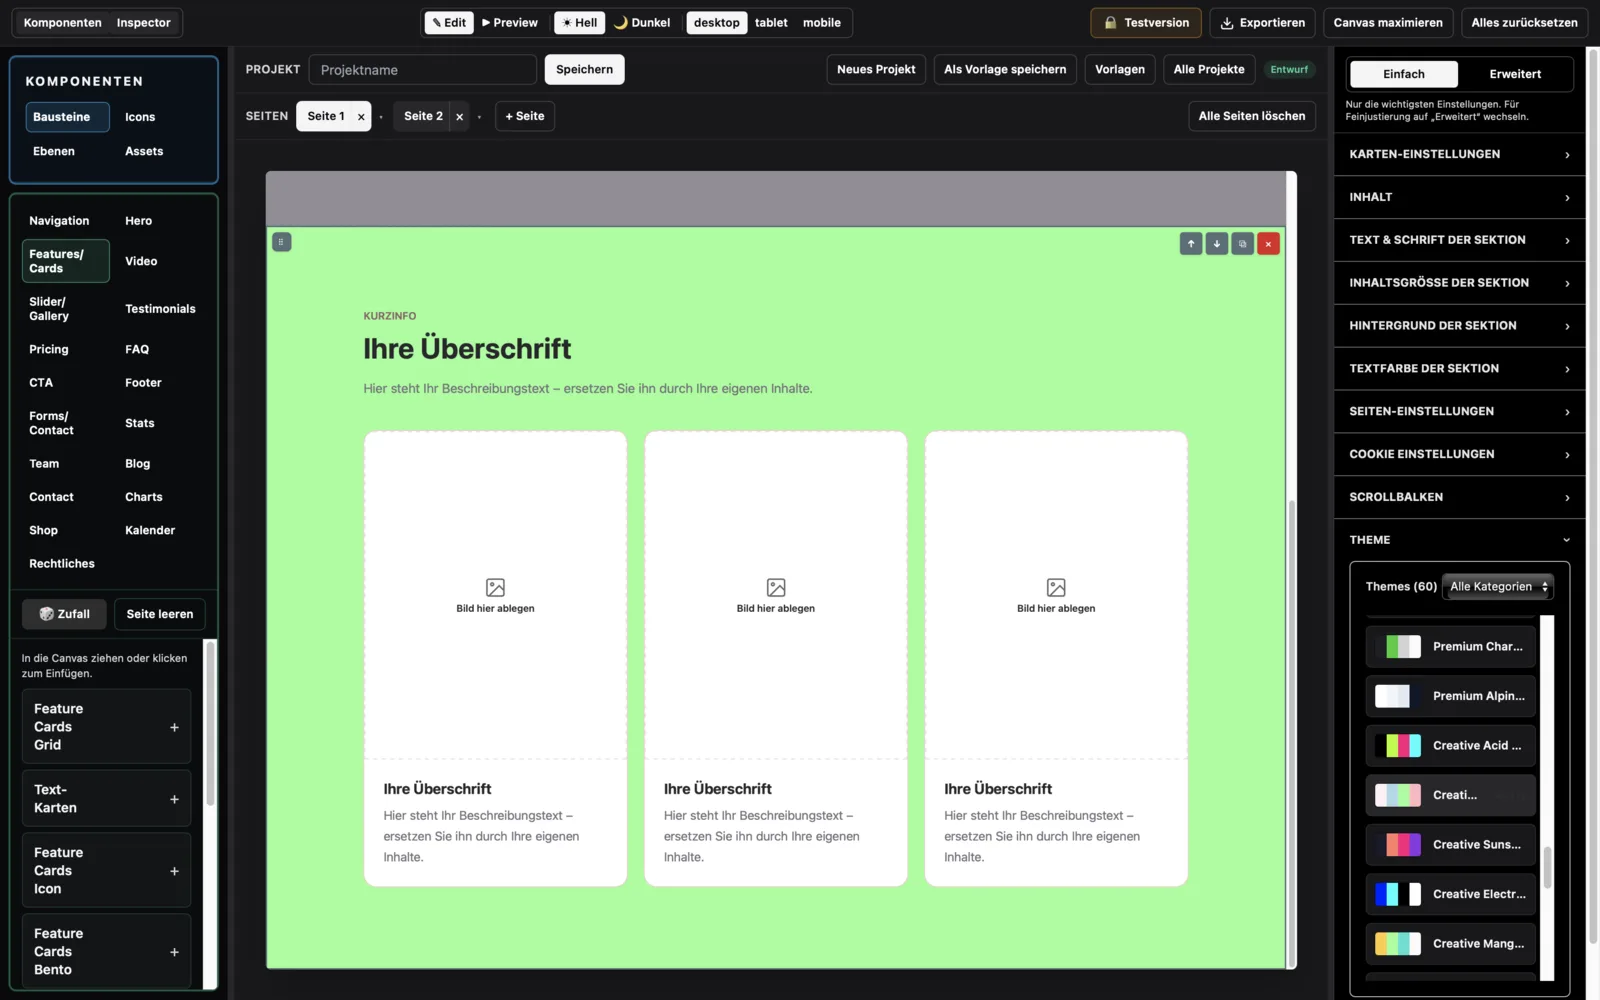1600x1000 pixels.
Task: Enable the Dunkel dark theme
Action: pyautogui.click(x=642, y=23)
